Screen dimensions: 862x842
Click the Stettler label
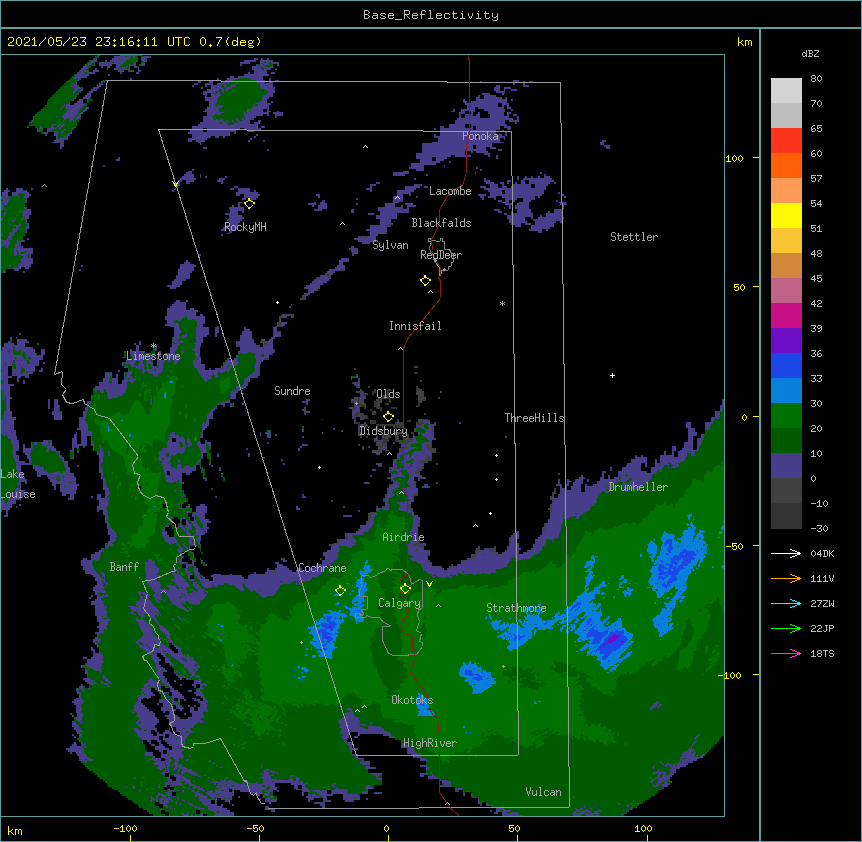click(634, 237)
